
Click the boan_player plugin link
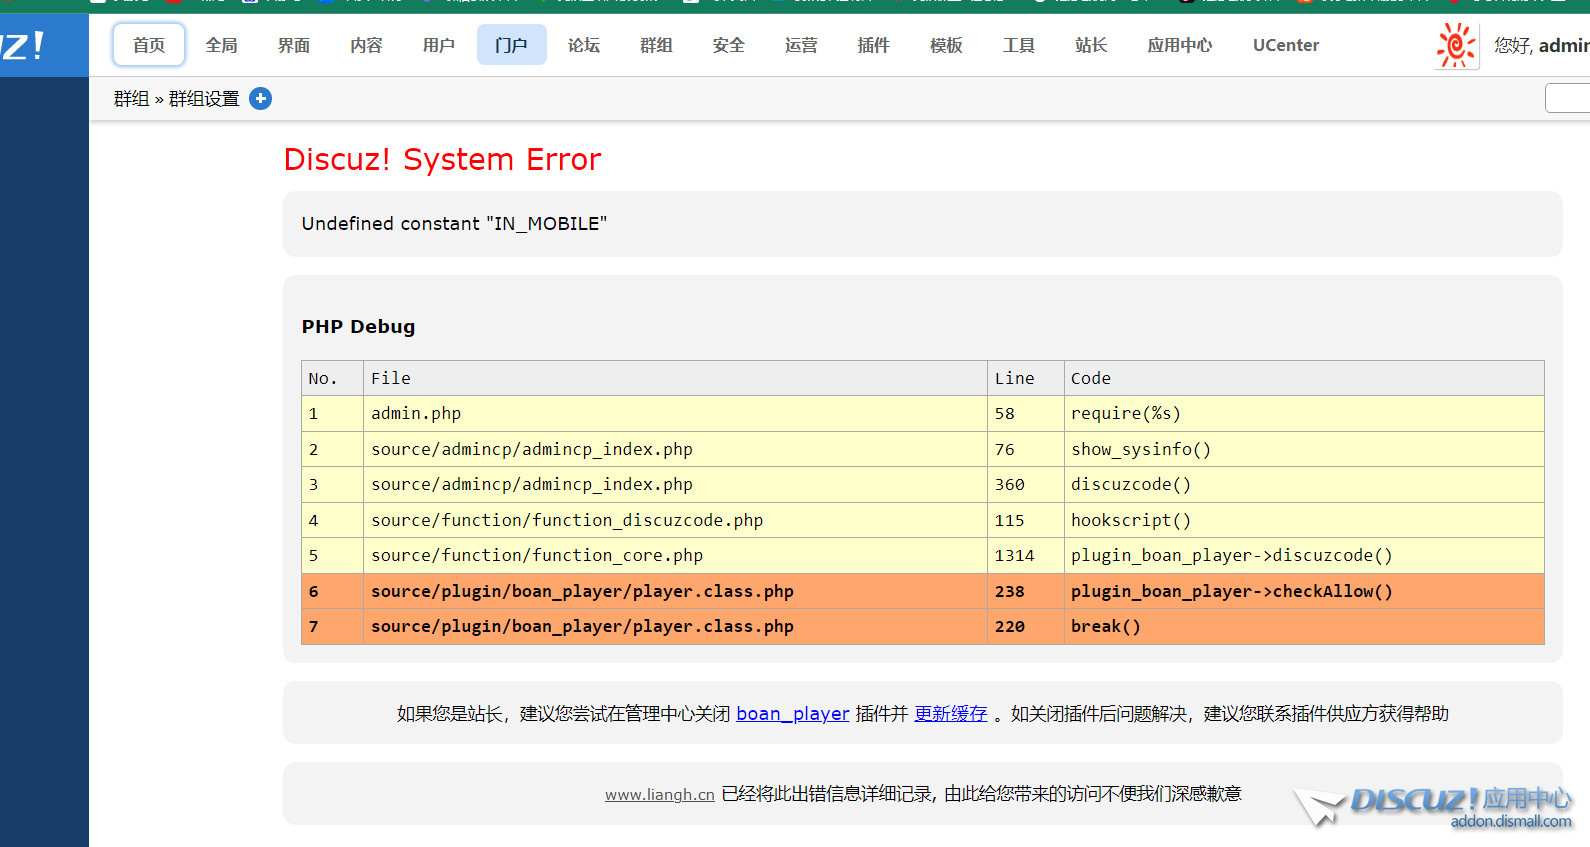pos(792,714)
